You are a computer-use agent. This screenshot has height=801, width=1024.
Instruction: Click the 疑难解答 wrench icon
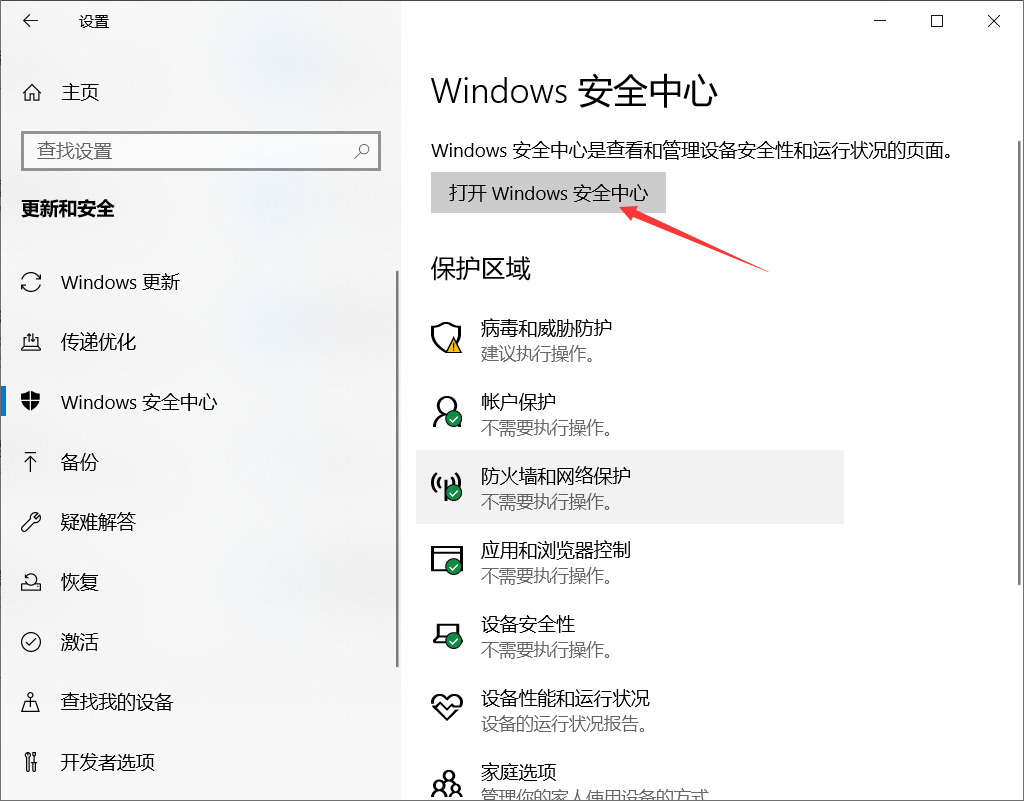pos(31,522)
